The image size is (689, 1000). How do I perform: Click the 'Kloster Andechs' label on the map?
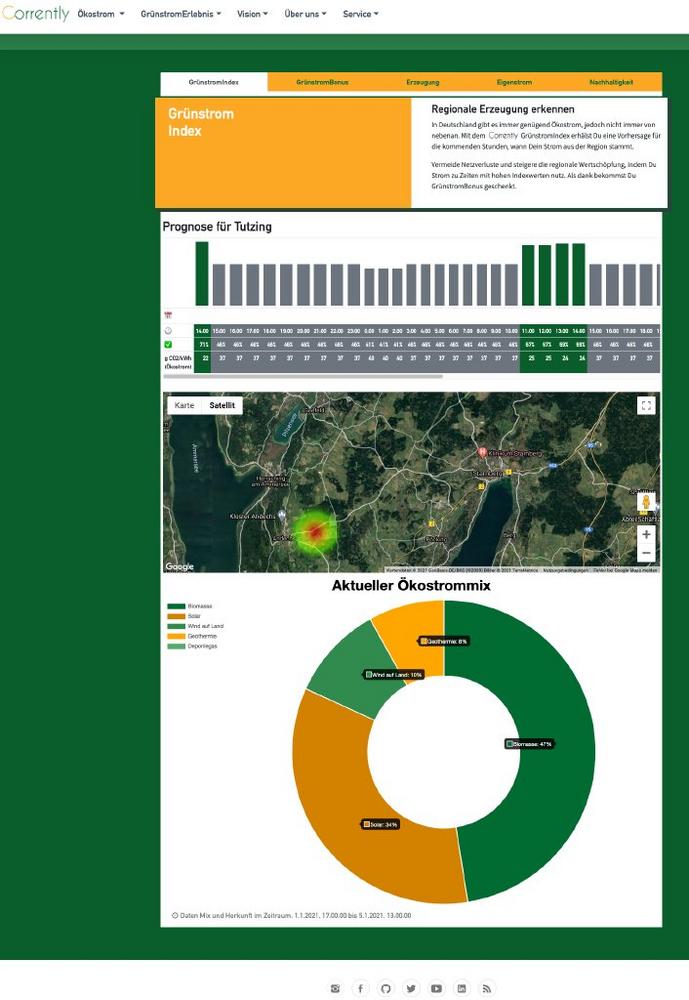coord(252,516)
